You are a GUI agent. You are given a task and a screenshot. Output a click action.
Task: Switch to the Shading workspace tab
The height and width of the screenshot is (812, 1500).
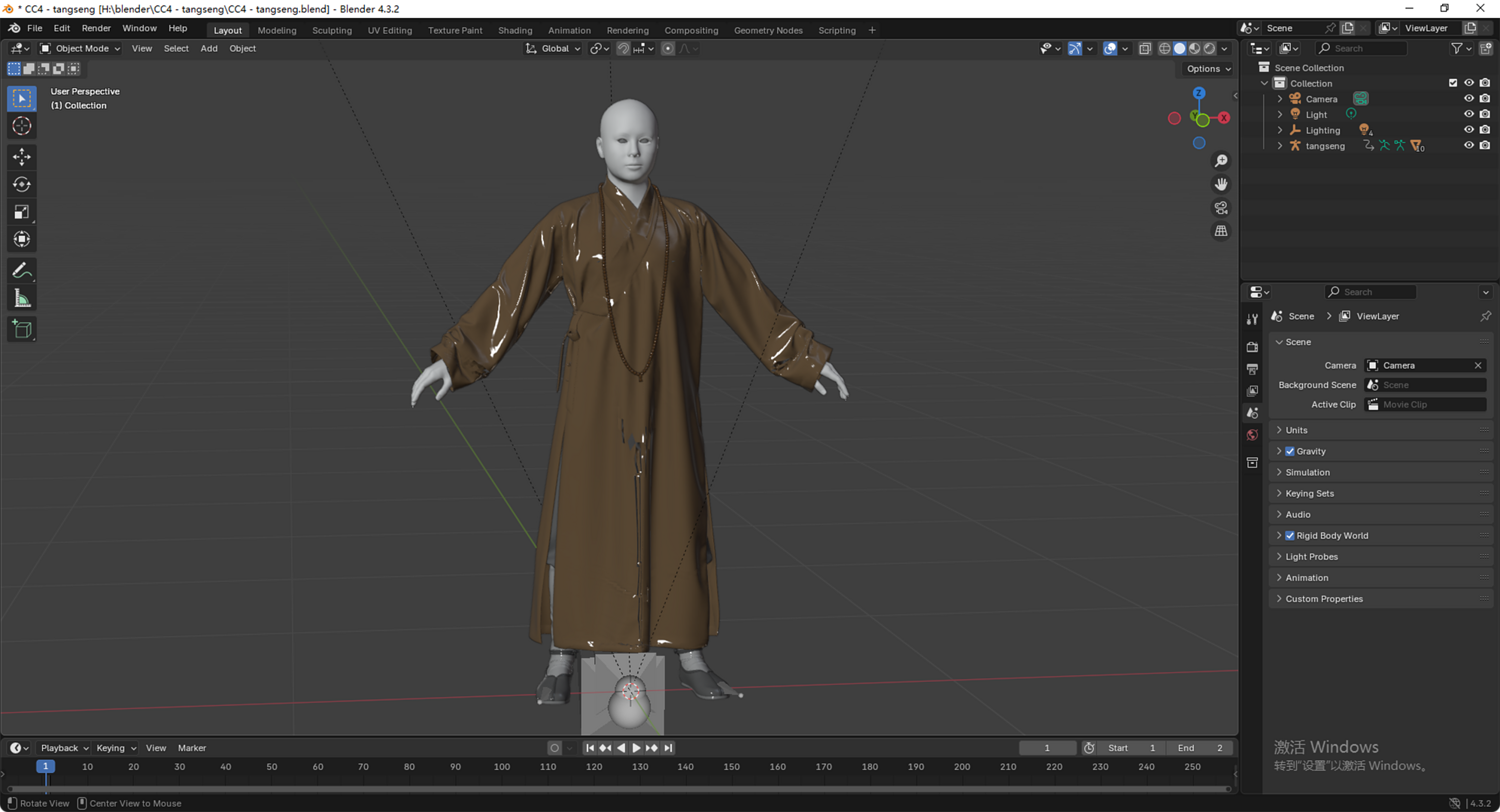(x=515, y=30)
